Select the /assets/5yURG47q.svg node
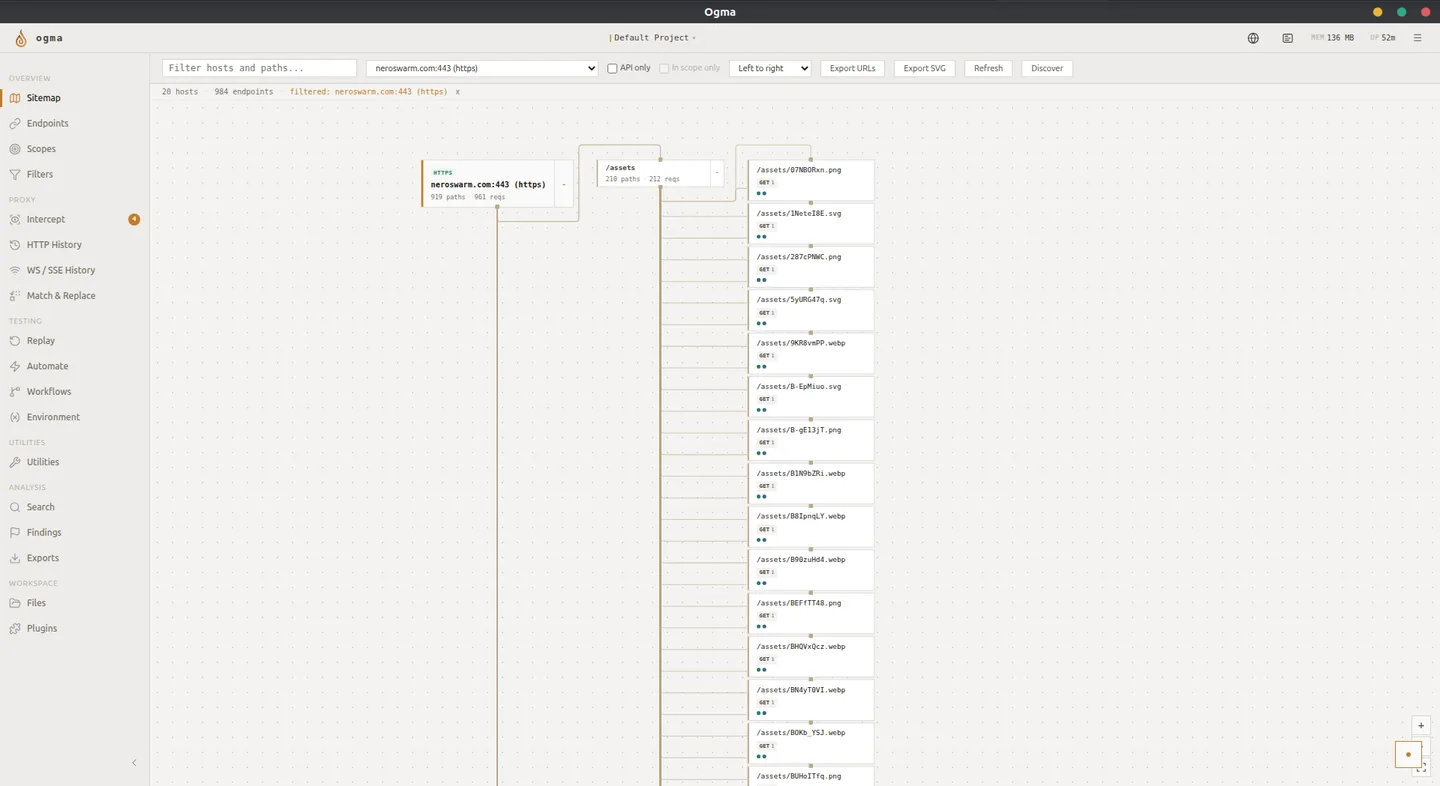The height and width of the screenshot is (786, 1440). click(811, 310)
